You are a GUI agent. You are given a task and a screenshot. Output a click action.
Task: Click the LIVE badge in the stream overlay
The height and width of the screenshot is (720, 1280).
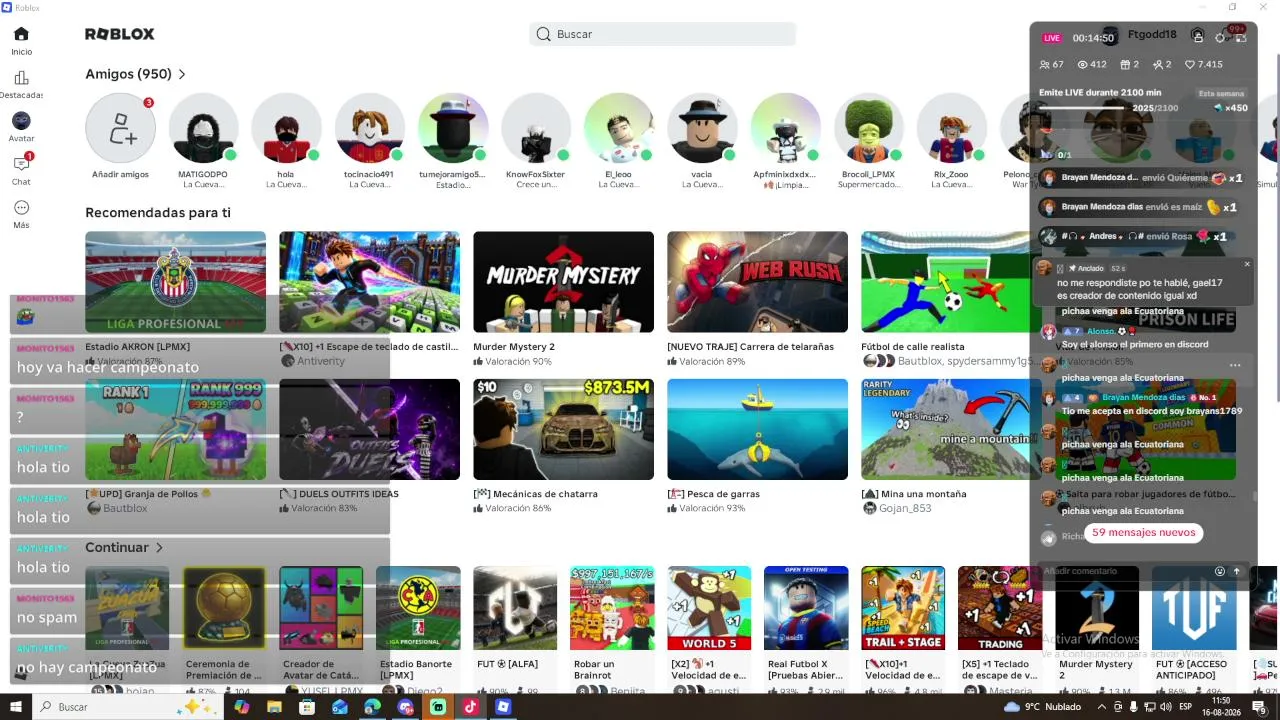(x=1051, y=38)
